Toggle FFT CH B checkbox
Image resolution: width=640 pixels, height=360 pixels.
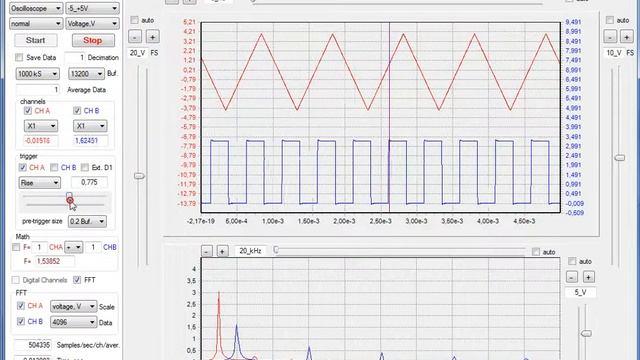click(x=21, y=322)
